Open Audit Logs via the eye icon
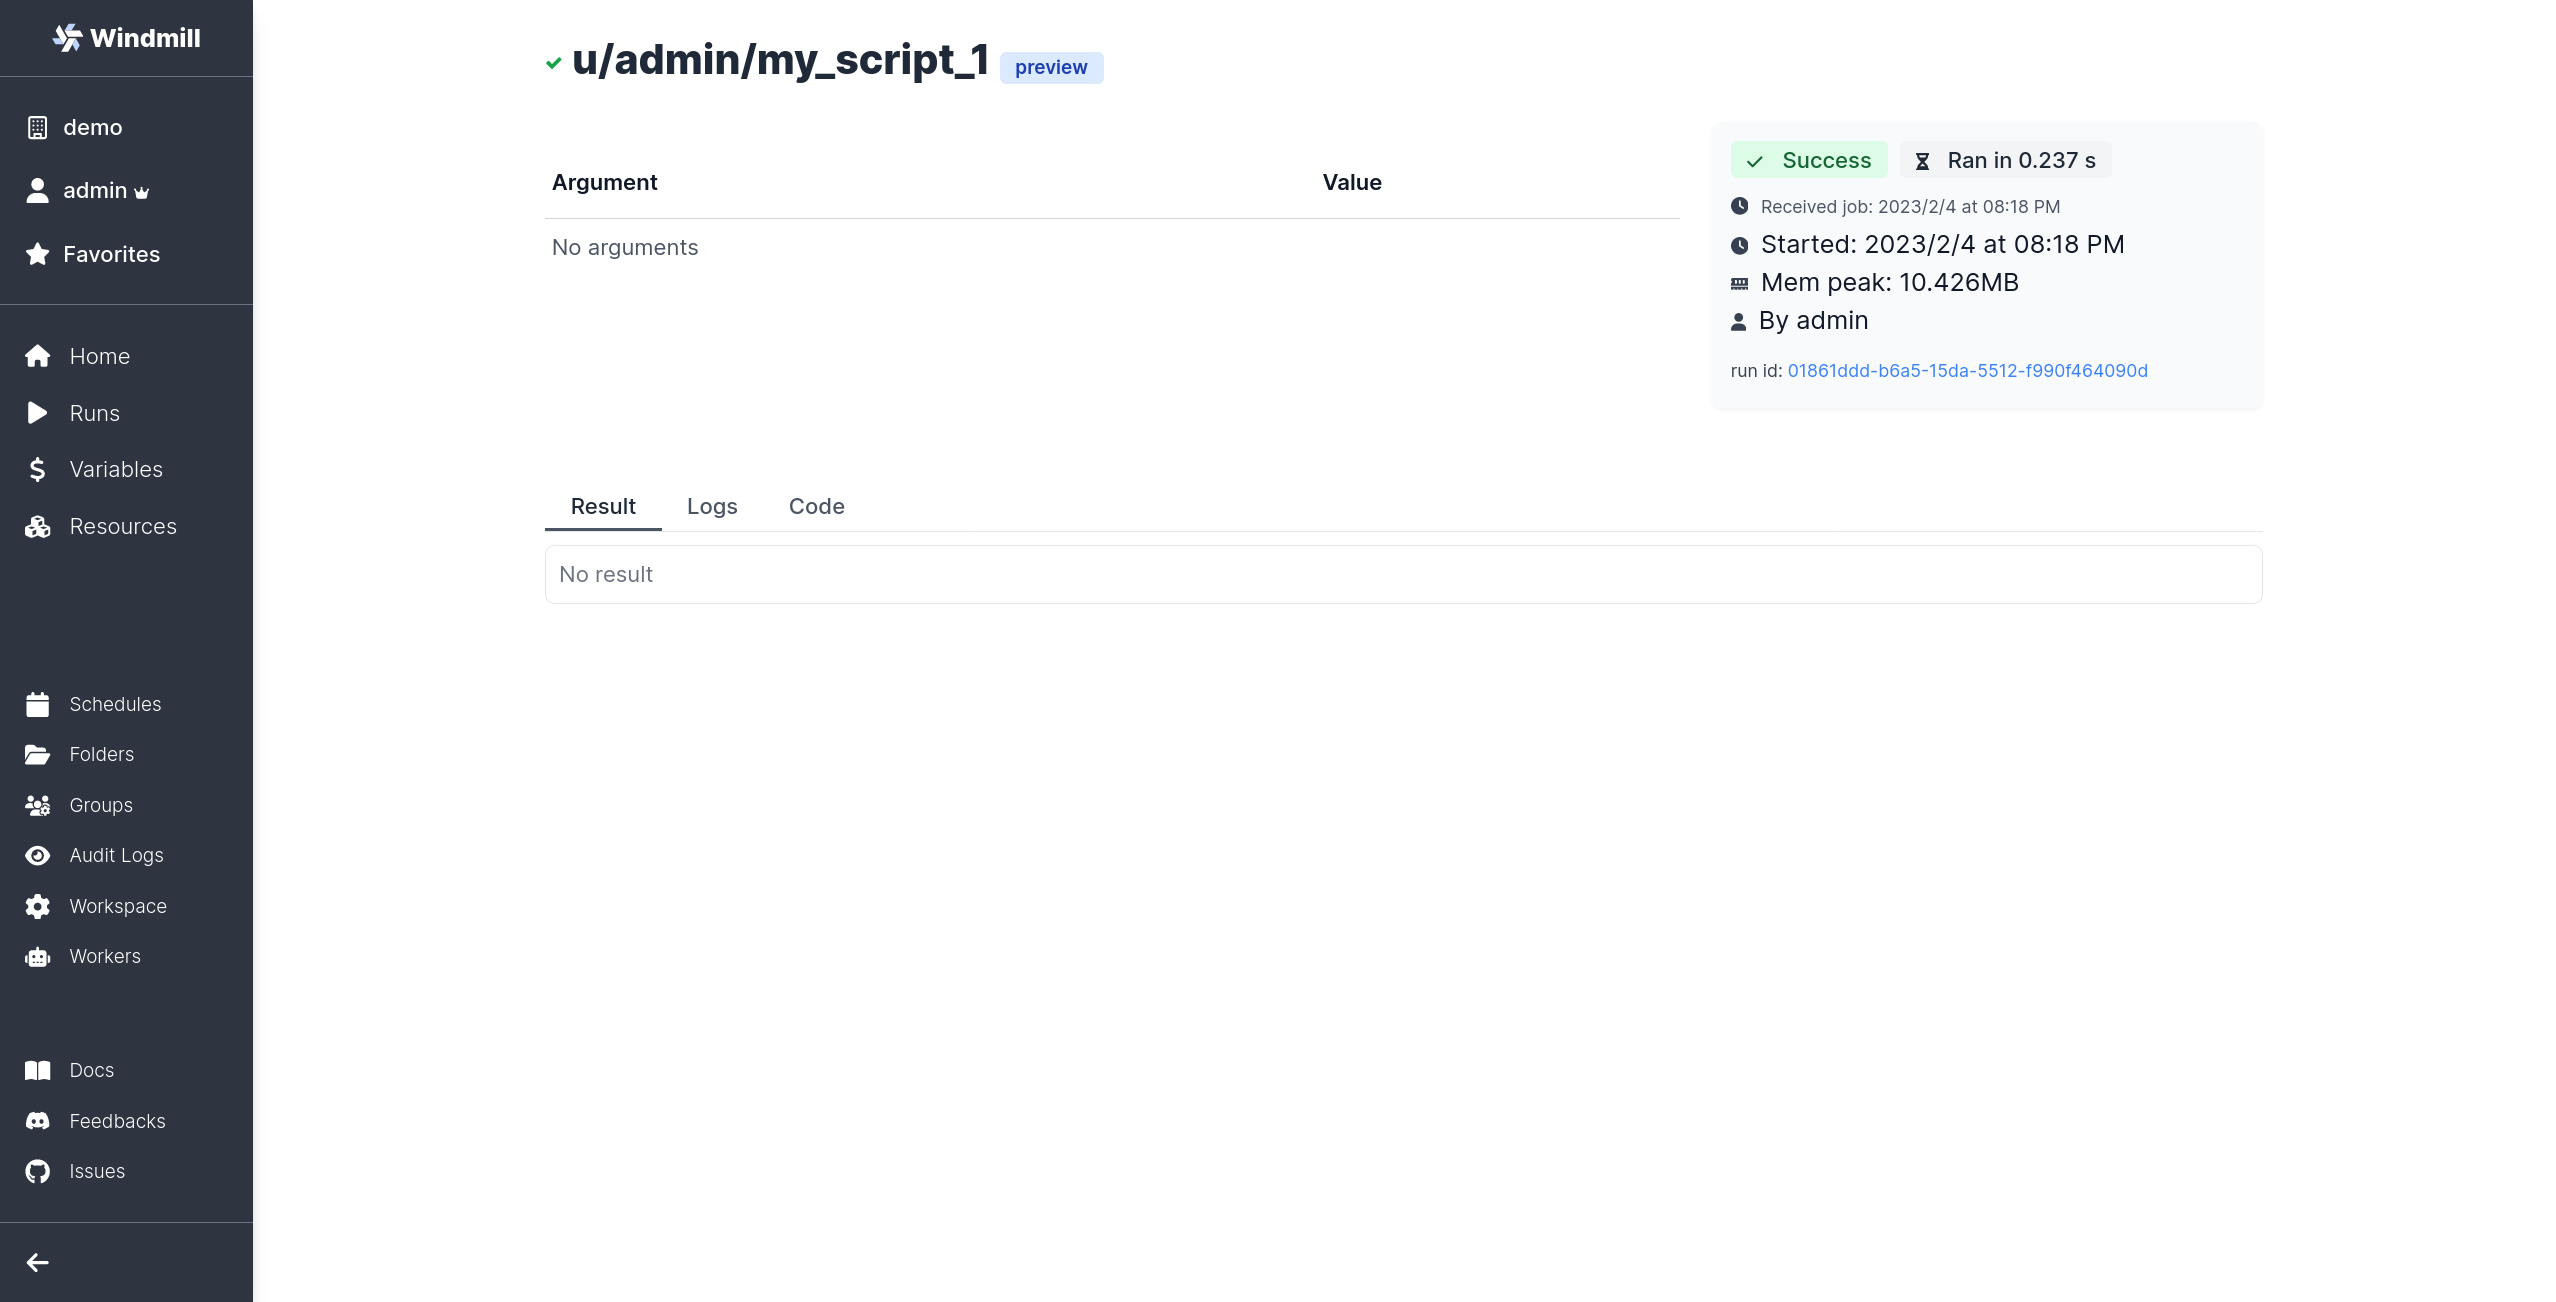The image size is (2556, 1302). pos(38,855)
